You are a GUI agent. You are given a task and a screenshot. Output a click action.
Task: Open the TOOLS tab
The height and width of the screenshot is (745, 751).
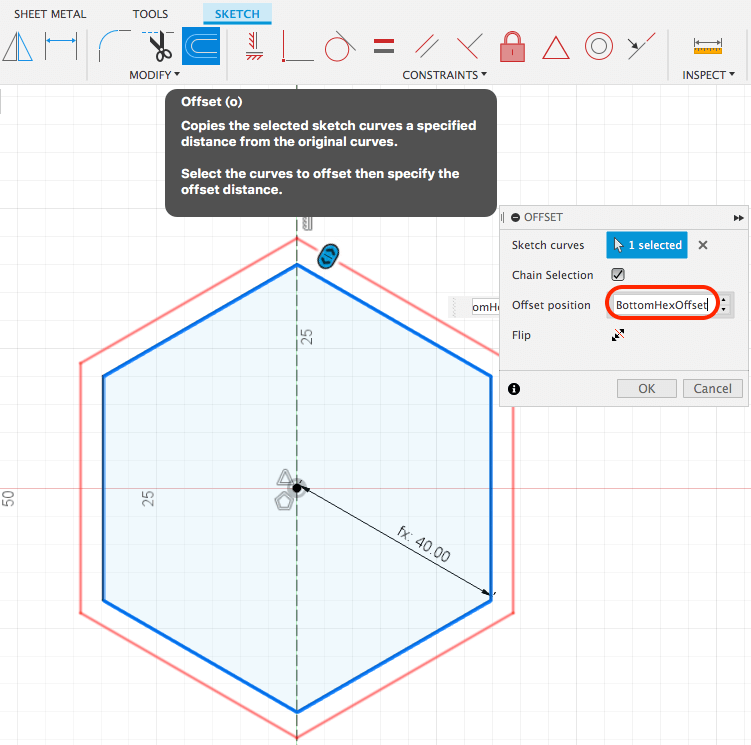pos(150,15)
